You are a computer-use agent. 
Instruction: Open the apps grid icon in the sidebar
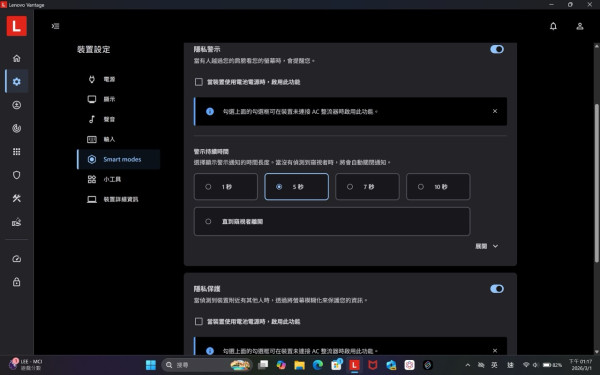[16, 152]
